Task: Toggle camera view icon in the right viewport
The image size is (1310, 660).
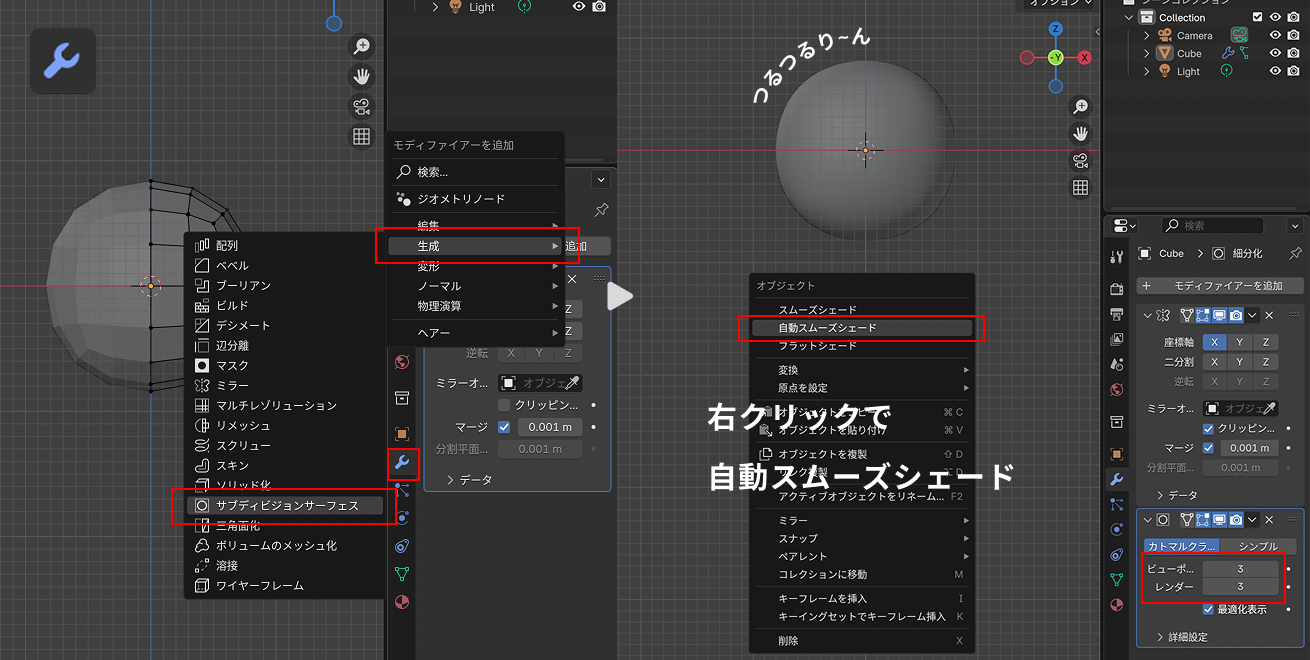Action: coord(1080,160)
